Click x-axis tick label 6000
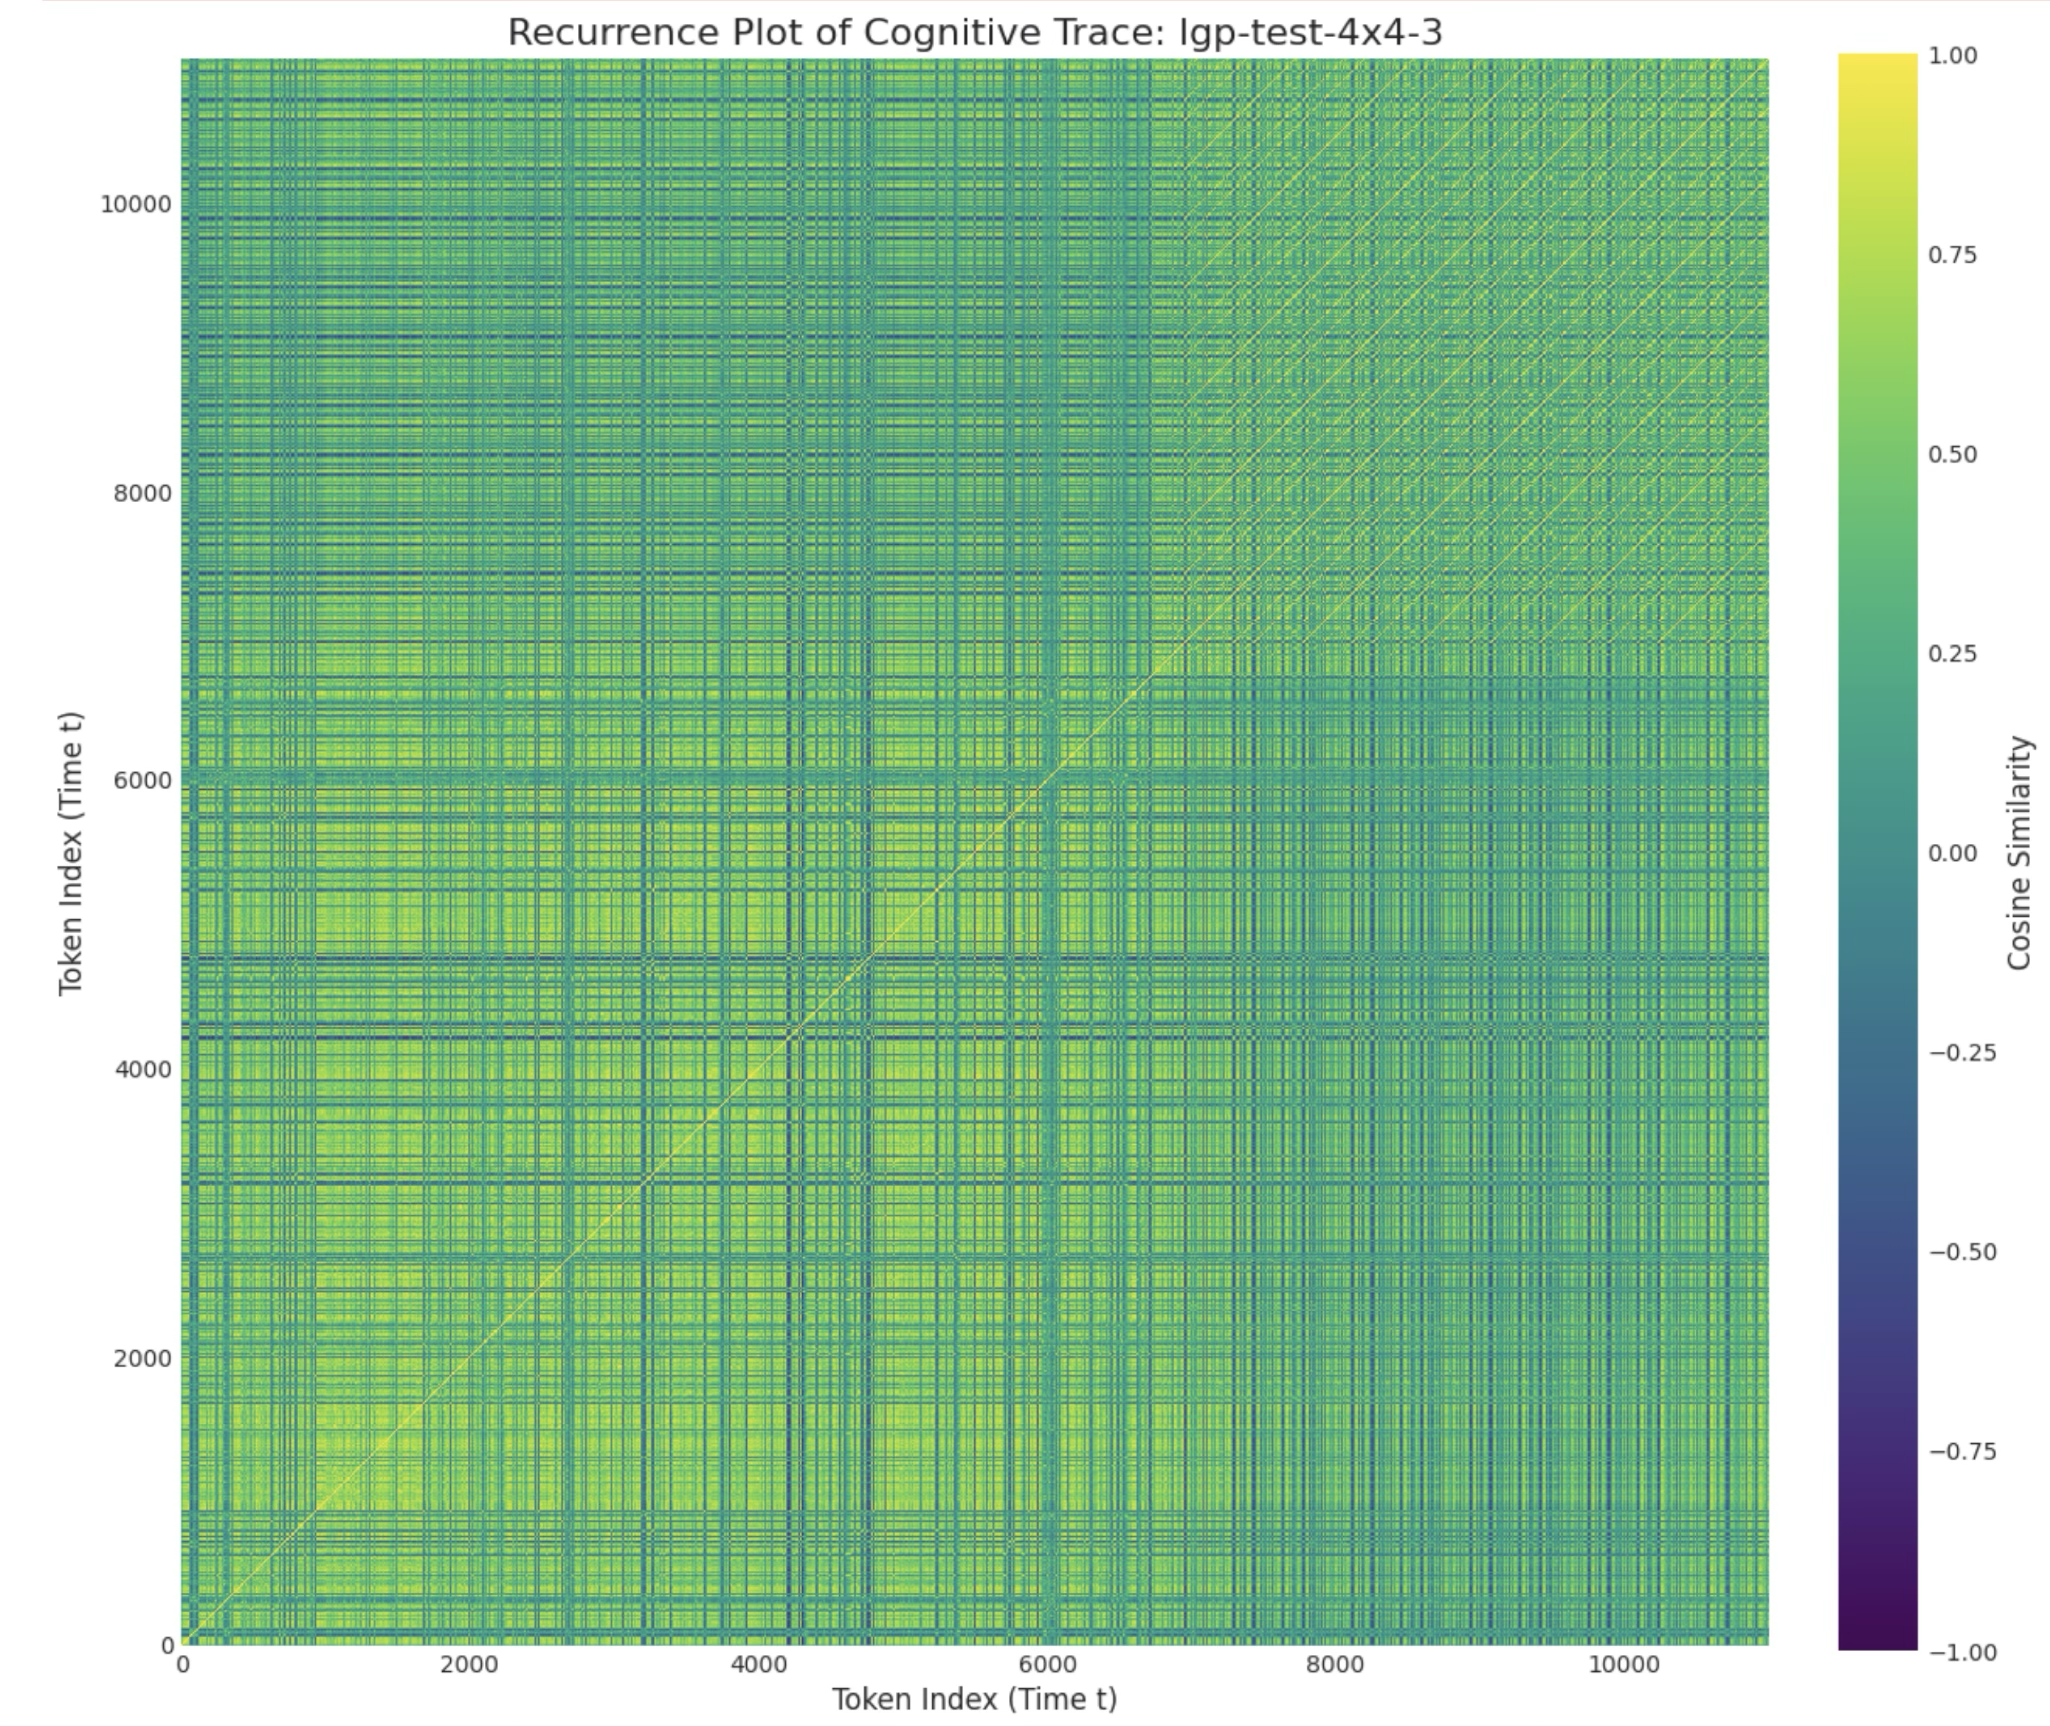This screenshot has height=1726, width=2050. pos(1047,1665)
